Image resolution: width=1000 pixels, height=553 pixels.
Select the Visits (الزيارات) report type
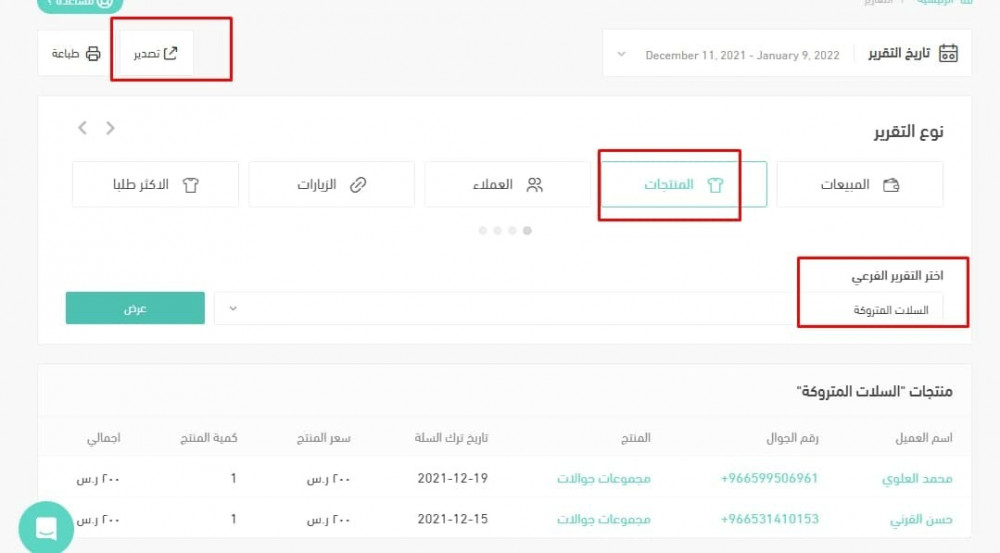pos(331,185)
